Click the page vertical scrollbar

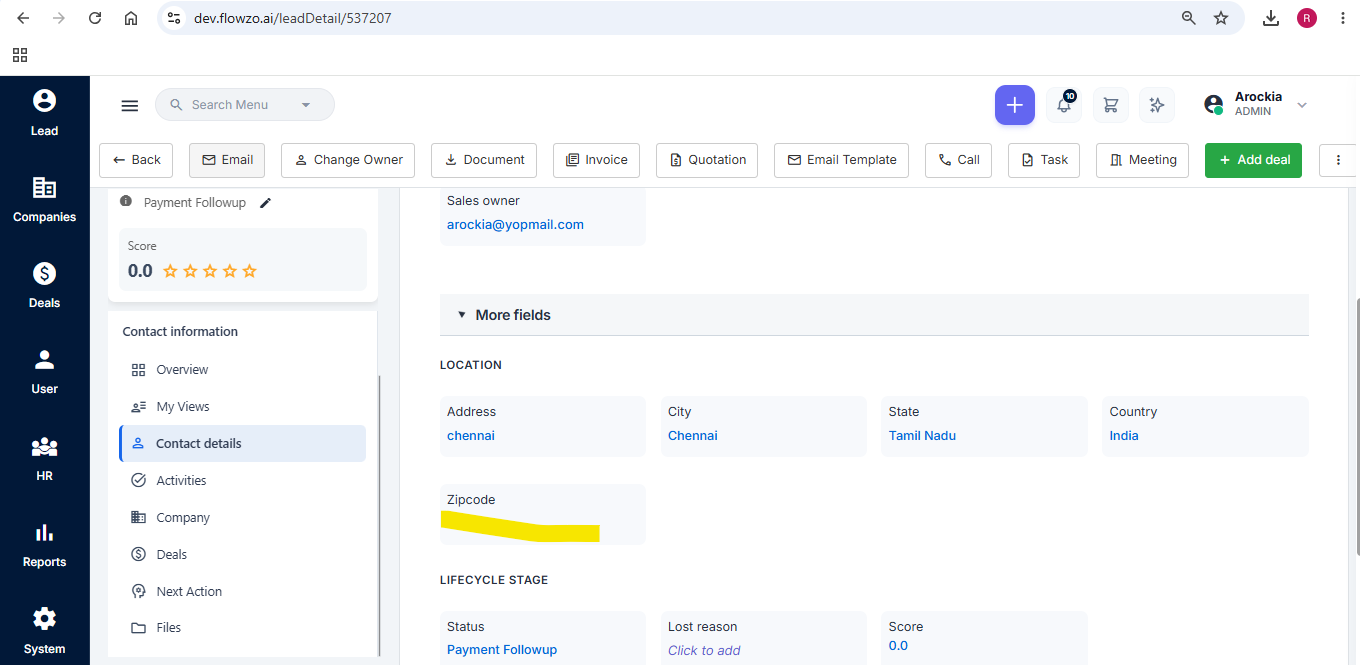(x=1356, y=425)
